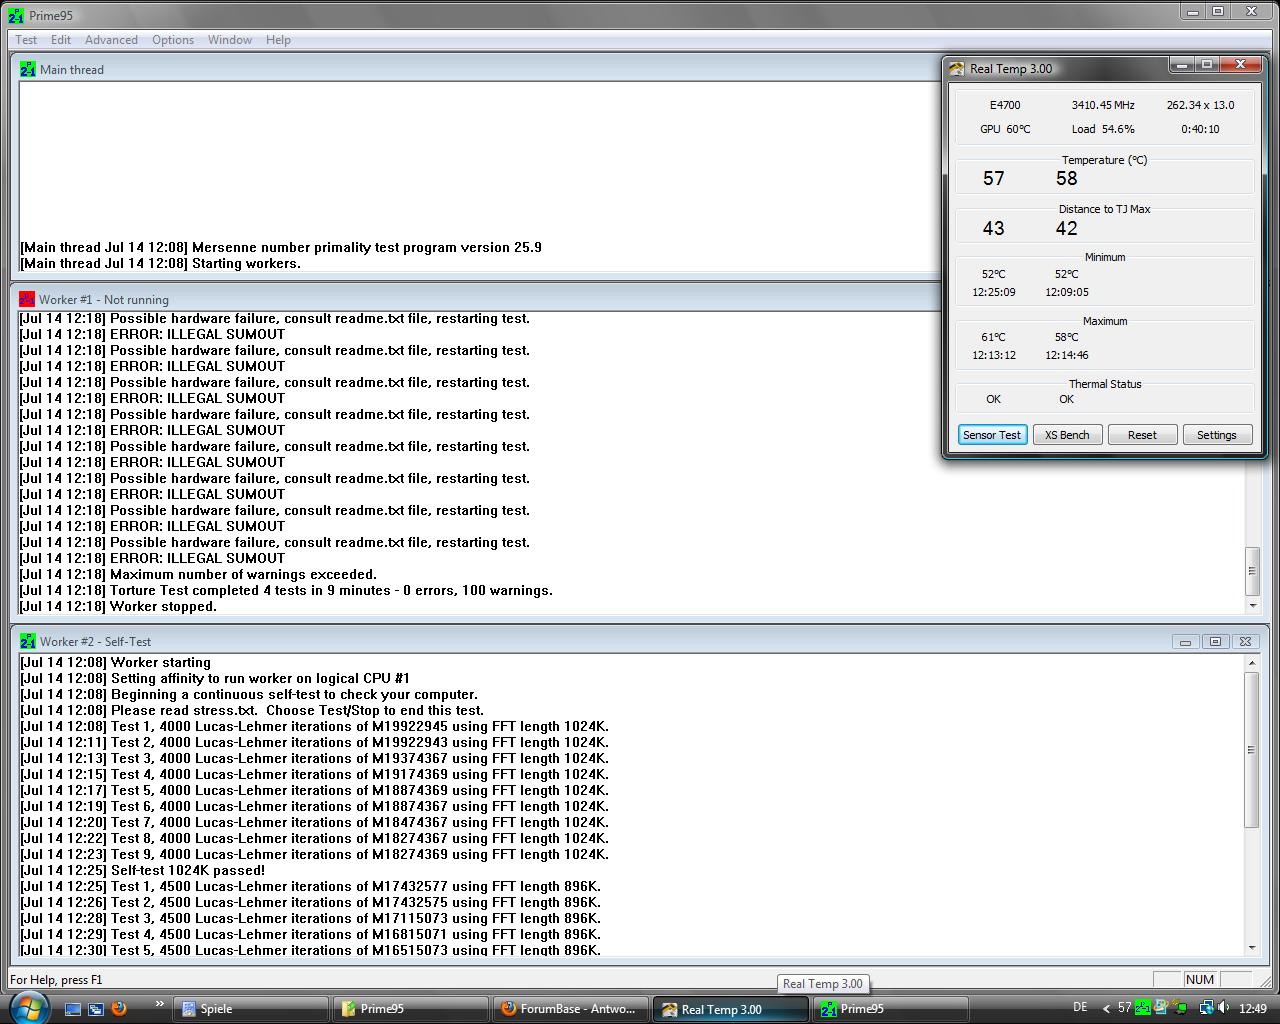Click the volume speaker tray icon
The width and height of the screenshot is (1280, 1024).
coord(1223,1008)
